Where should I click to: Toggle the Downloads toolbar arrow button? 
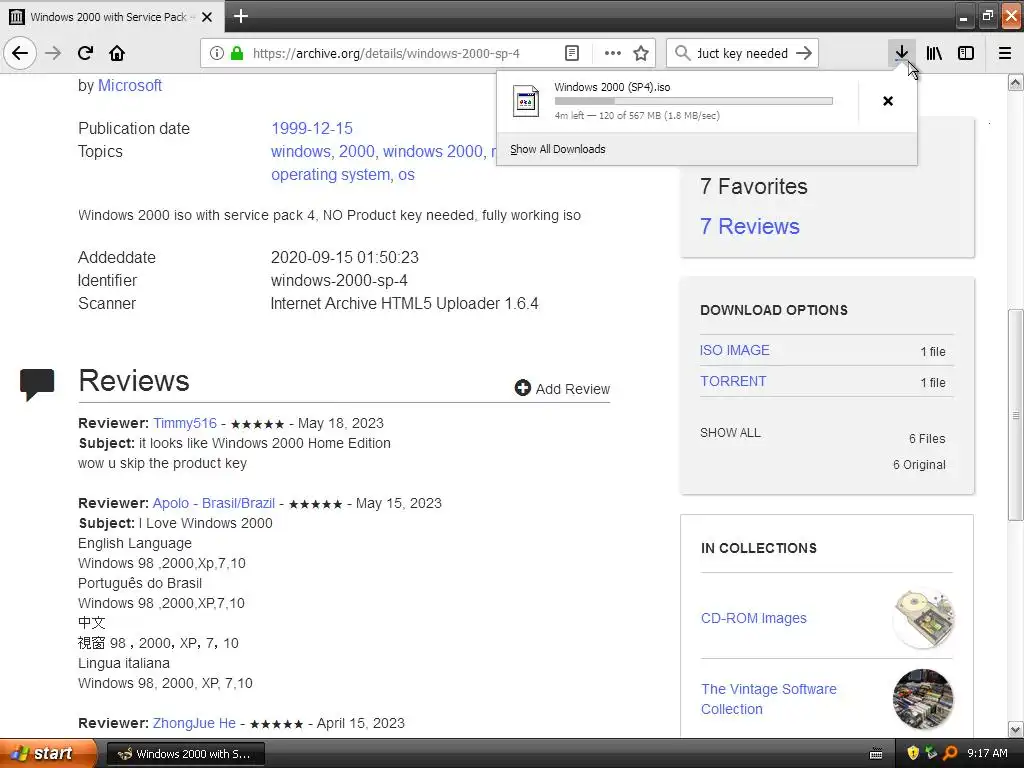(902, 53)
